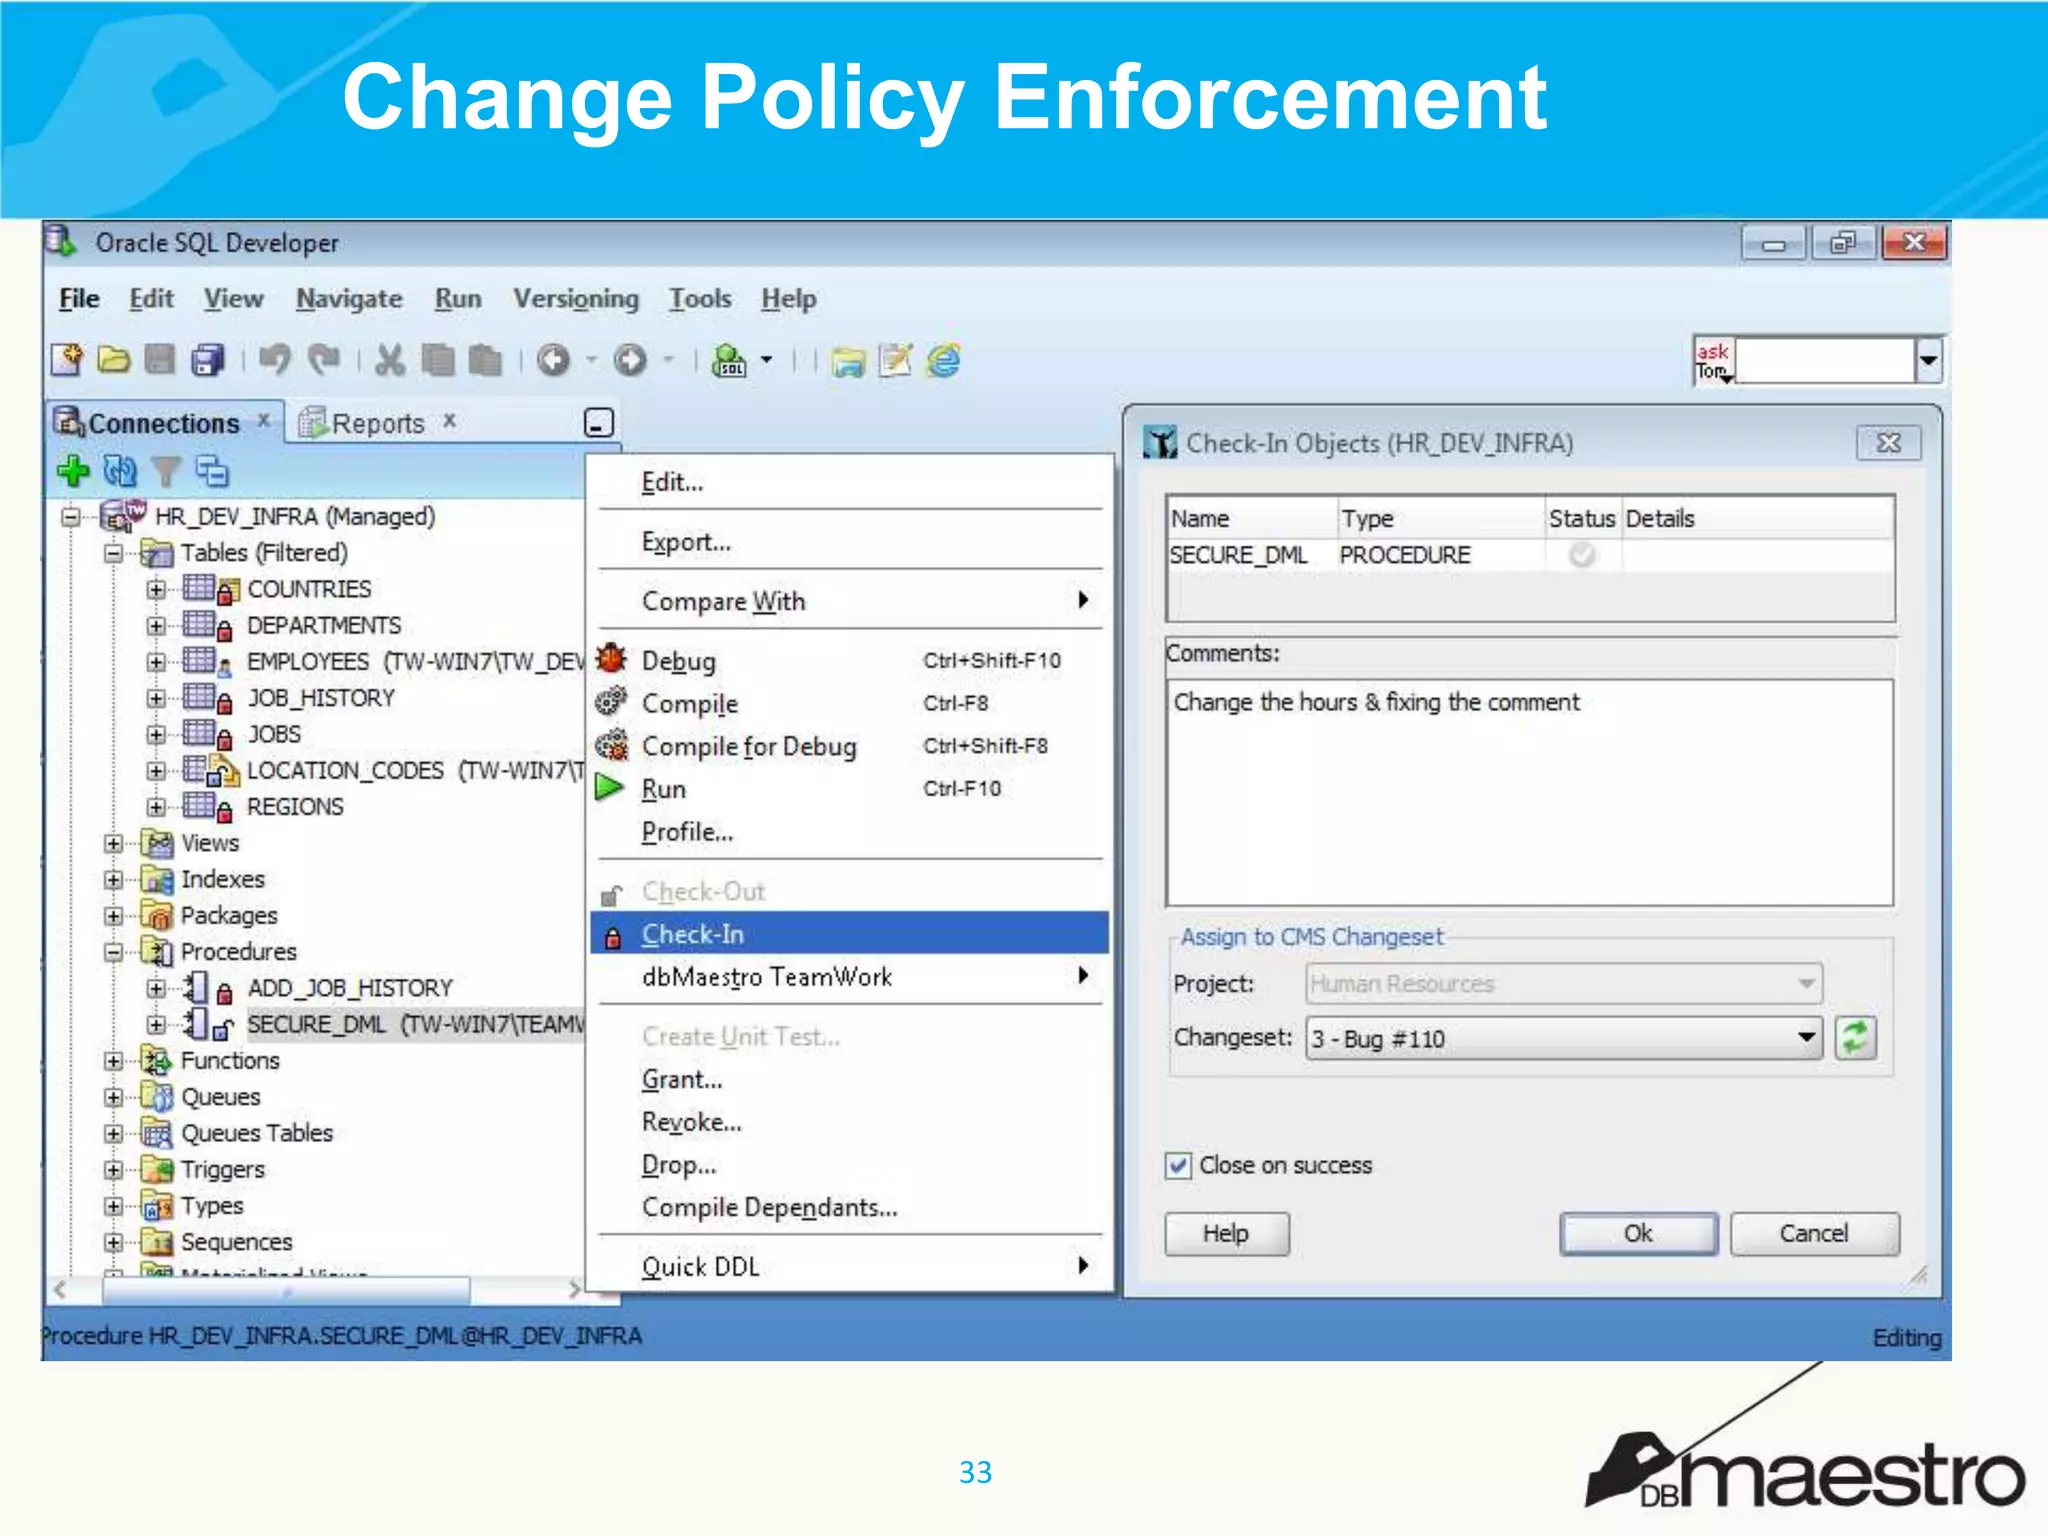Minimize the Connections panel via its box icon

click(x=598, y=423)
